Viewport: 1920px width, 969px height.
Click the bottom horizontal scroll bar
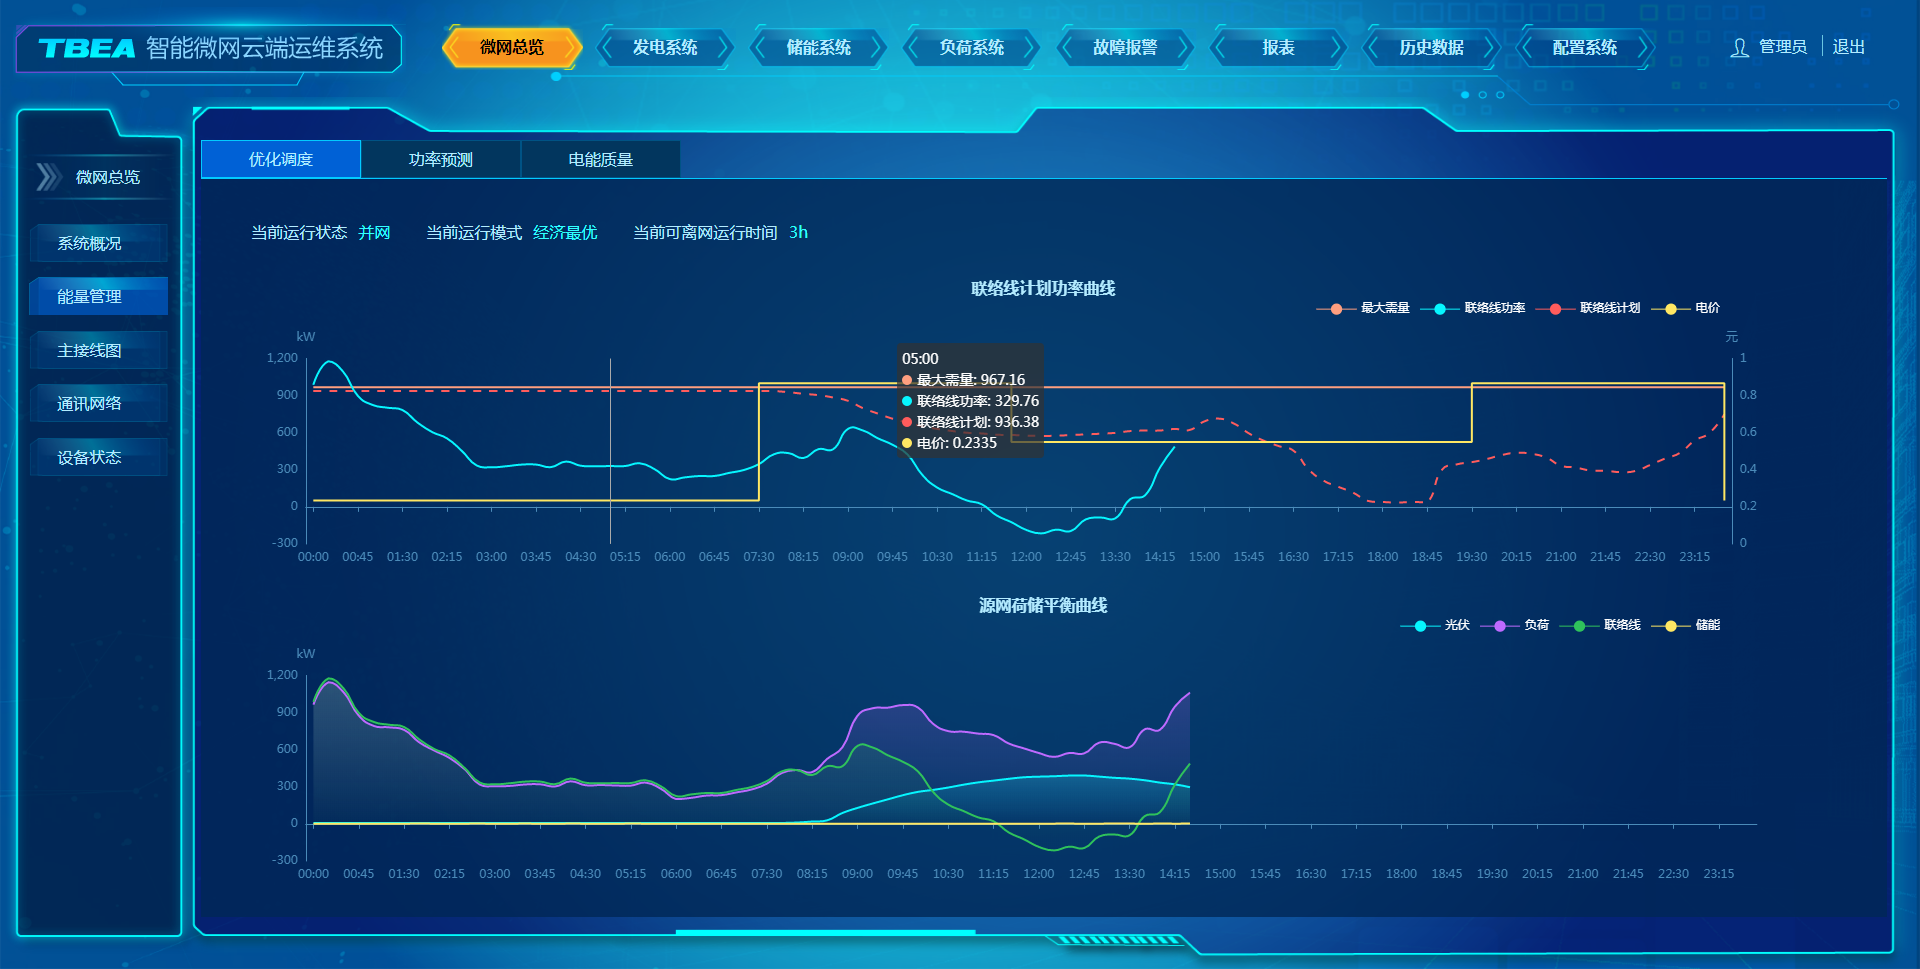pyautogui.click(x=825, y=932)
